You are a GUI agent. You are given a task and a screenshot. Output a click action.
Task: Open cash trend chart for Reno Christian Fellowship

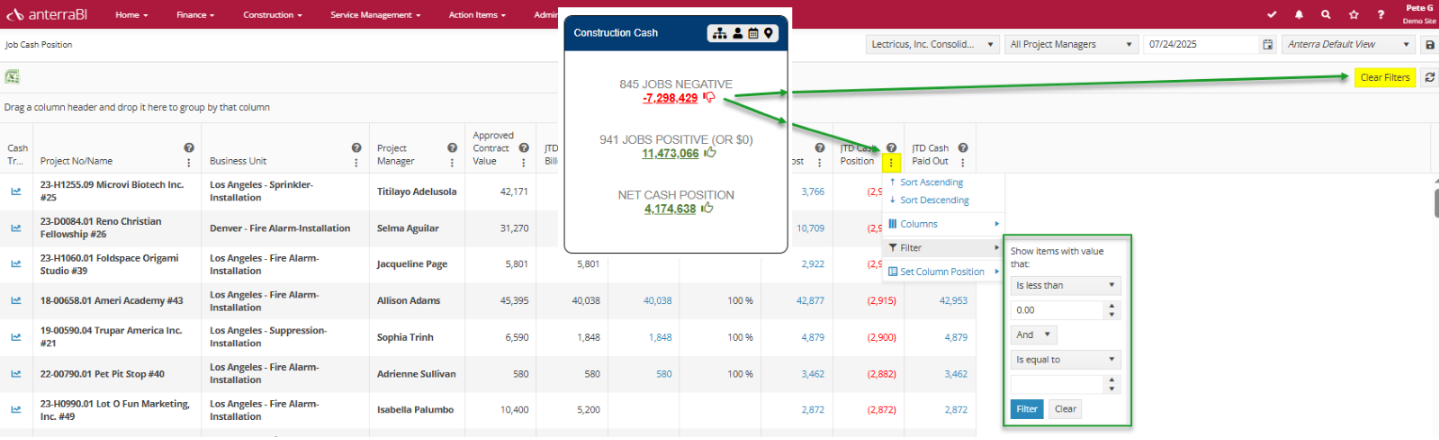tap(16, 228)
